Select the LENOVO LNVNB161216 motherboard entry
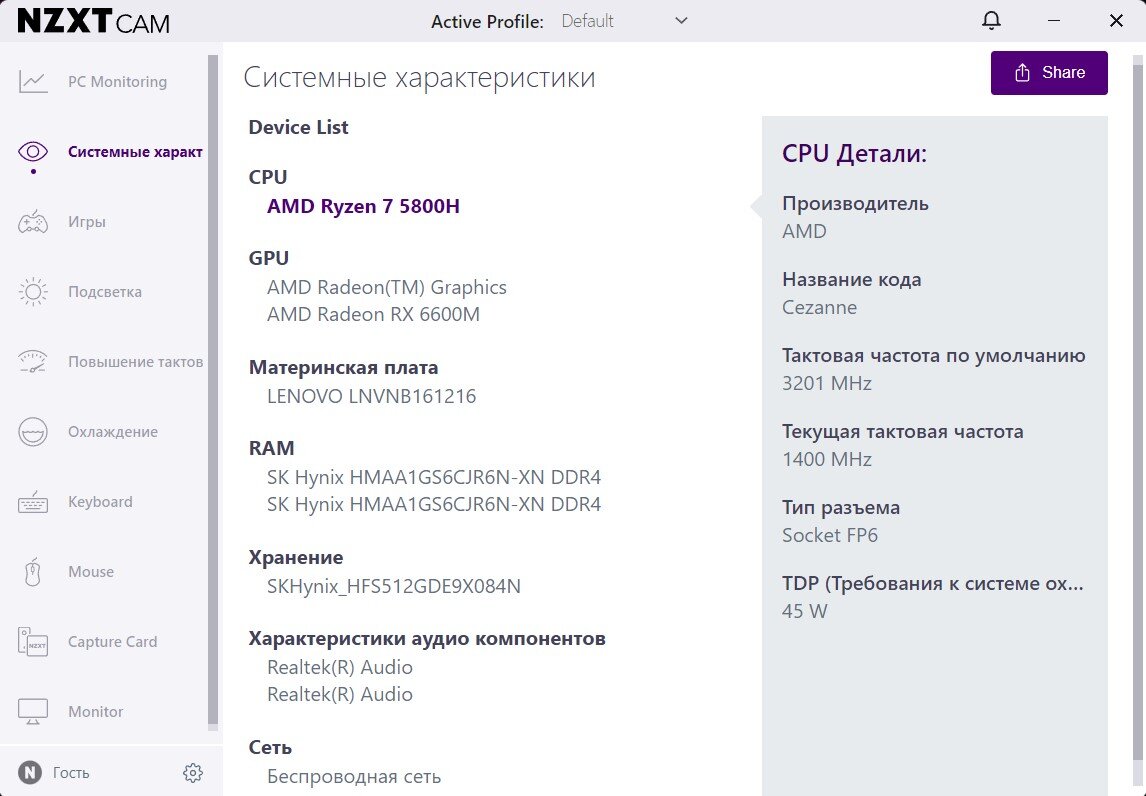The width and height of the screenshot is (1146, 796). (x=371, y=396)
